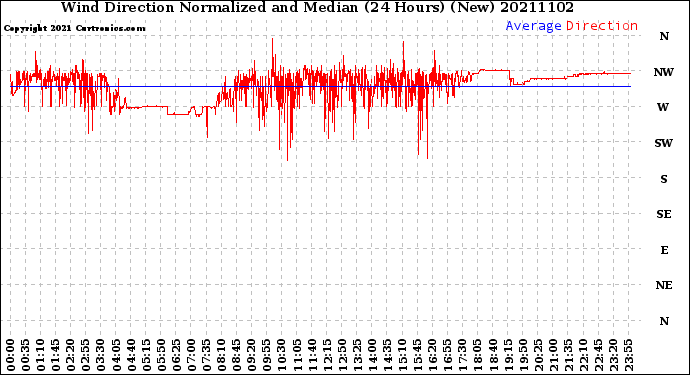Click the 'NE' axis label
The height and width of the screenshot is (375, 690).
(x=664, y=286)
